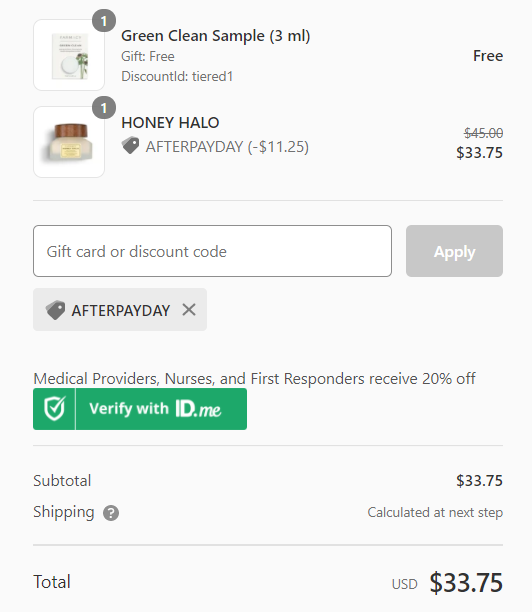
Task: Click the ID.me shield checkmark icon
Action: (x=54, y=409)
